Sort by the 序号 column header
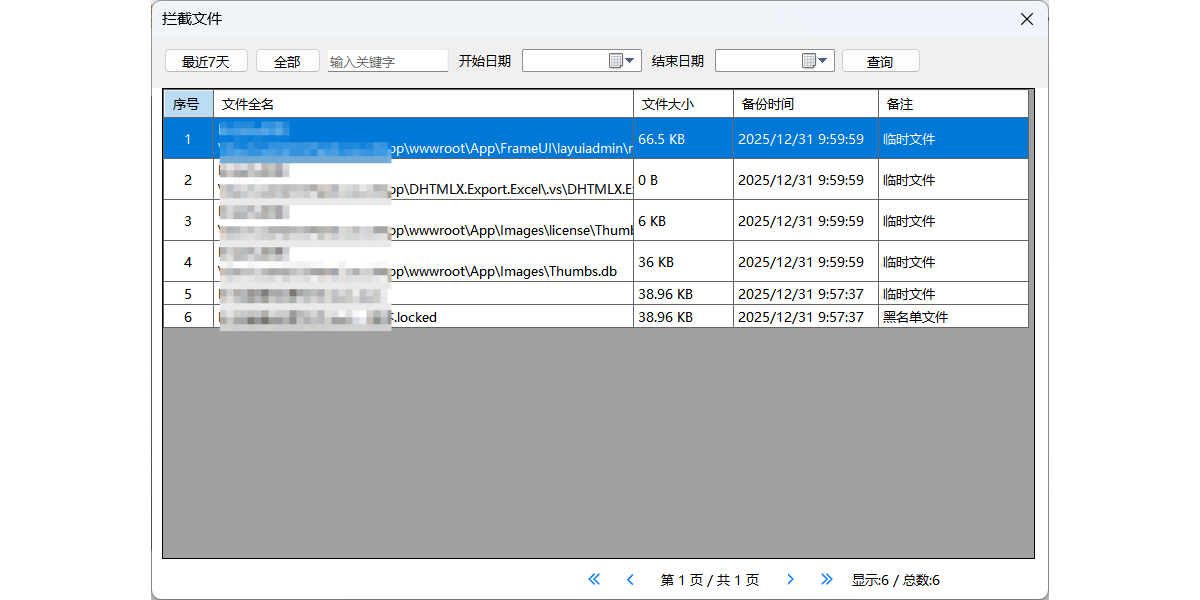This screenshot has width=1200, height=600. point(187,104)
